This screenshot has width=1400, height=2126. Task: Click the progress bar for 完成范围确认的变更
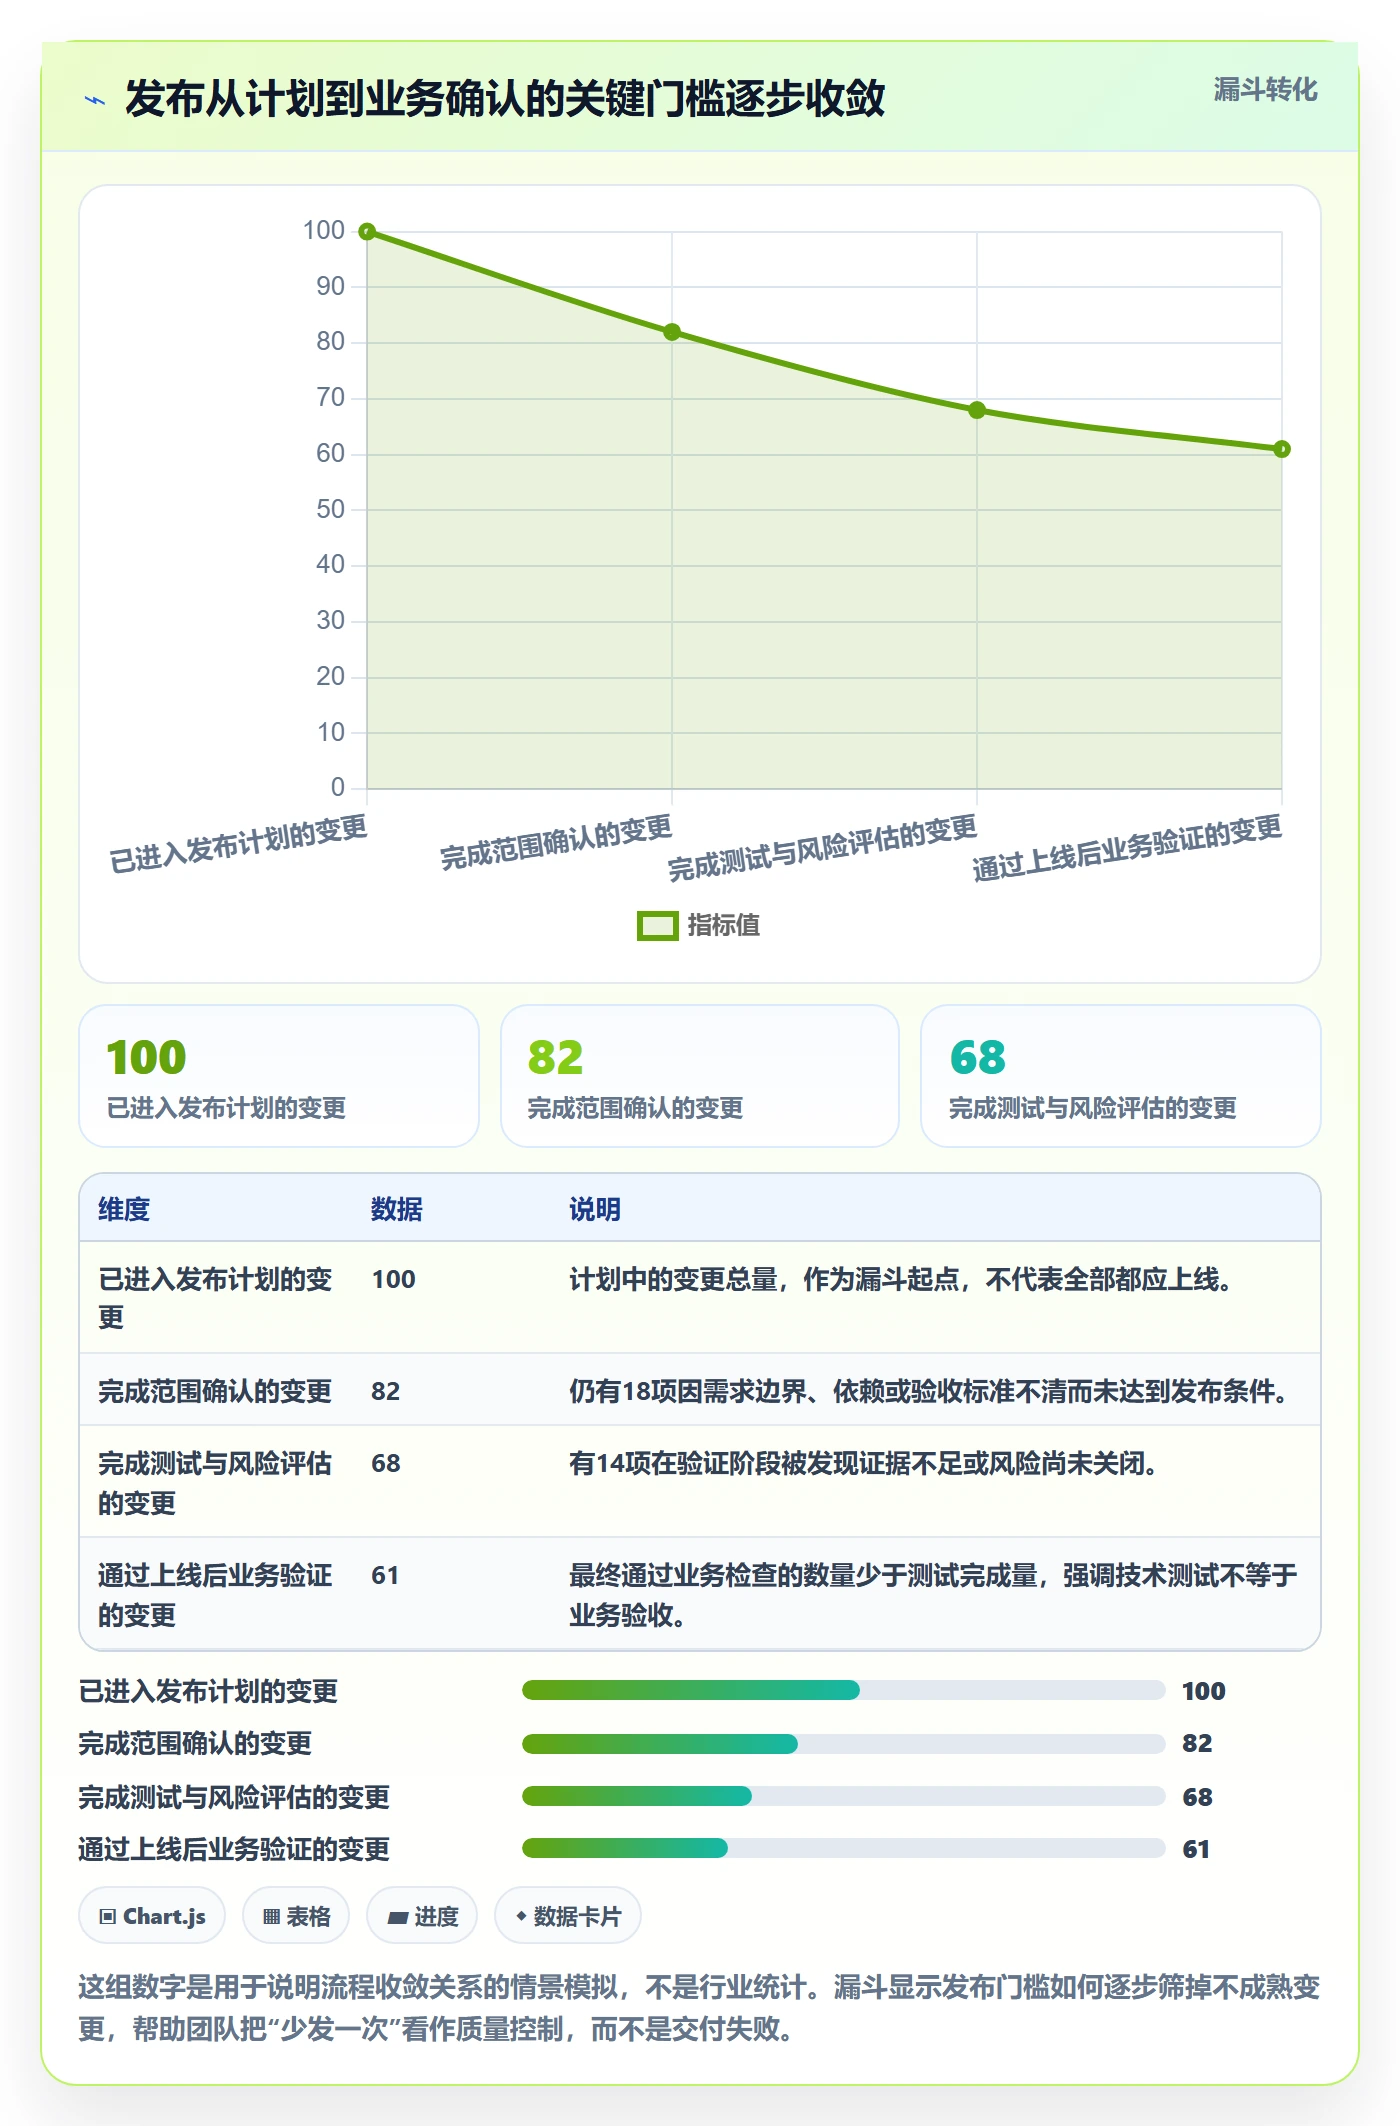[x=844, y=1744]
